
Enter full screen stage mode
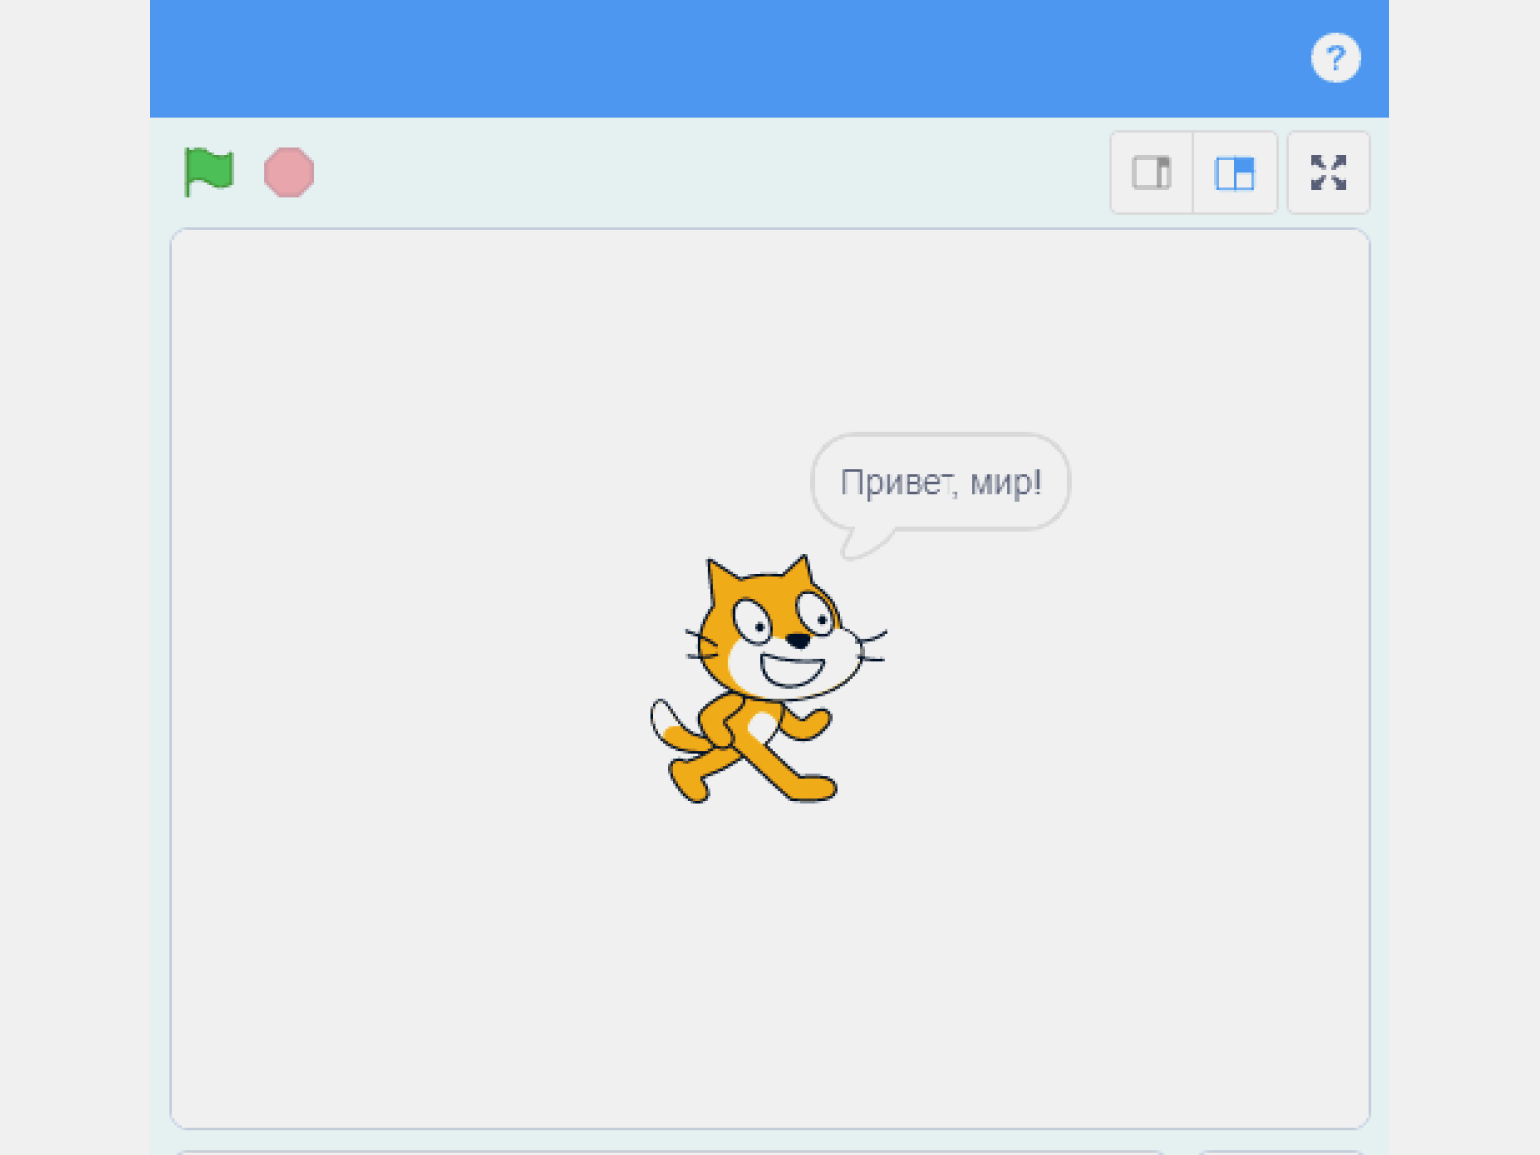[1328, 172]
